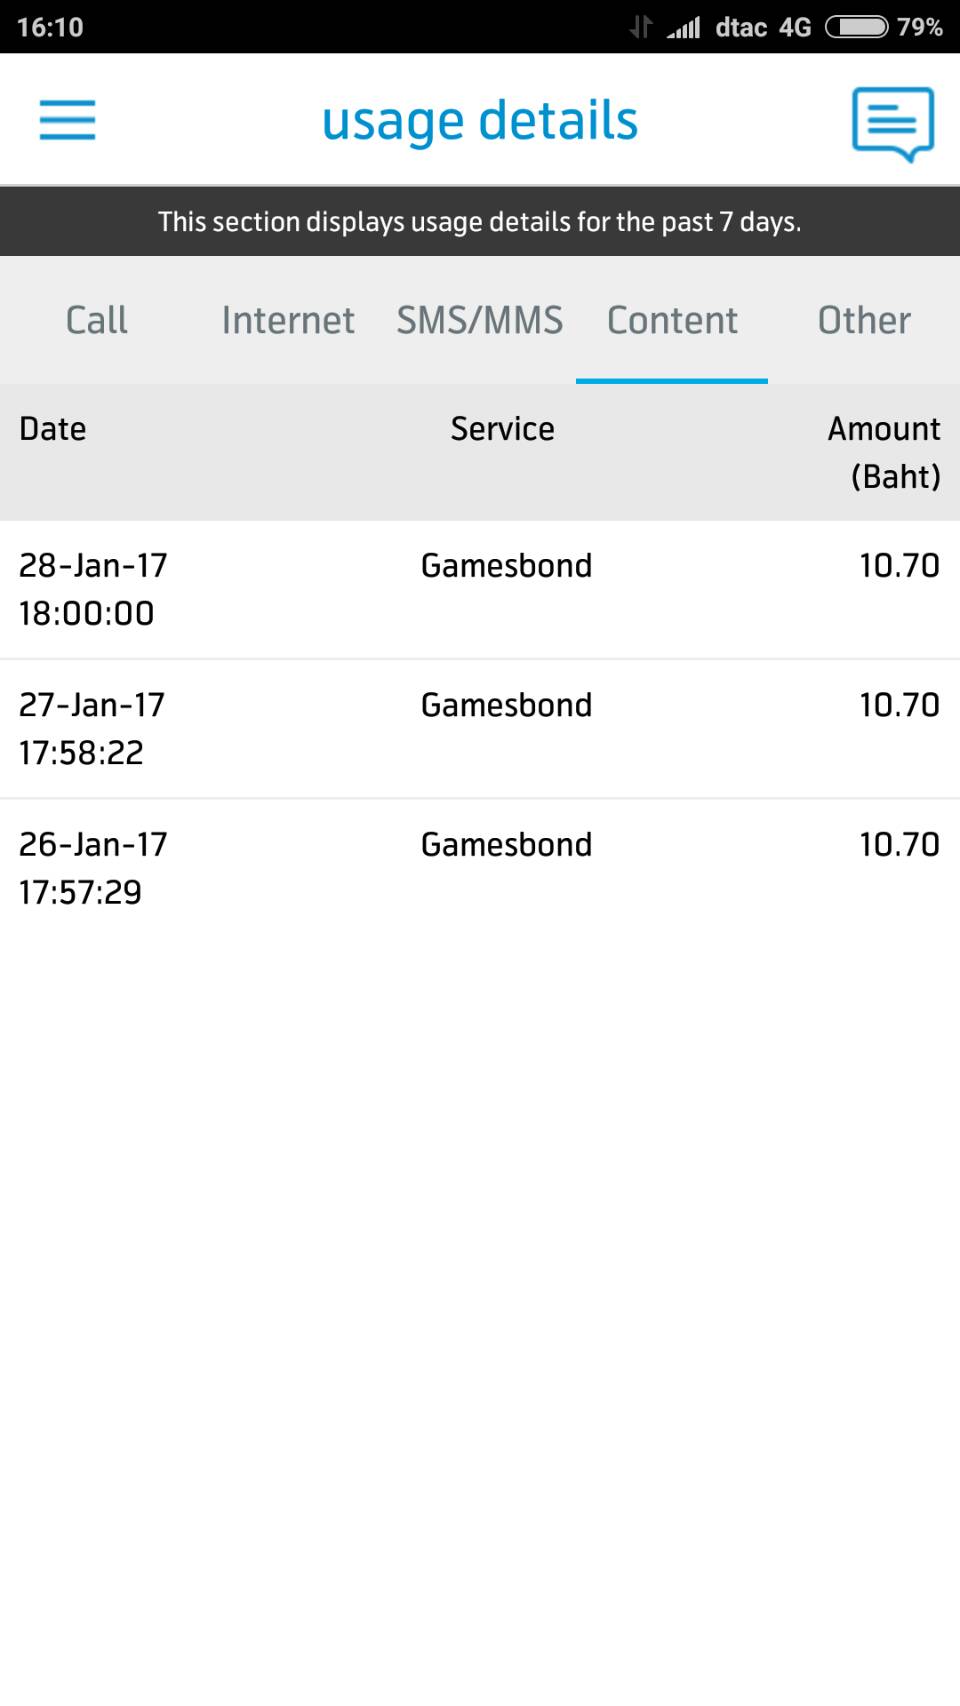Select the 27-Jan-17 Gamesbond entry
960x1706 pixels.
pyautogui.click(x=480, y=728)
